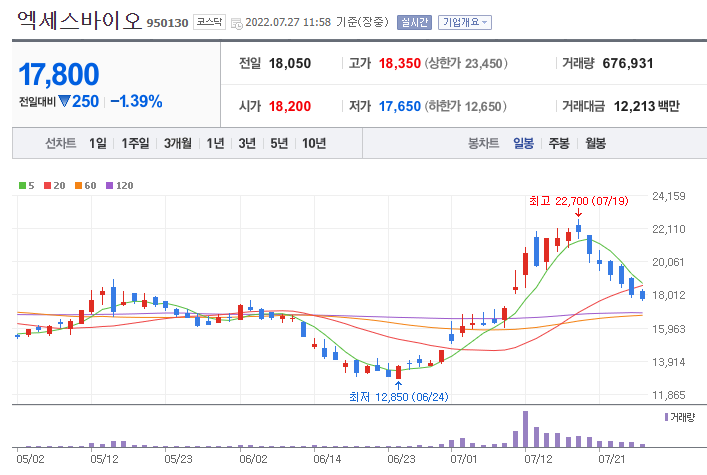Click the opening price 18,200
Image resolution: width=707 pixels, height=475 pixels.
(289, 106)
